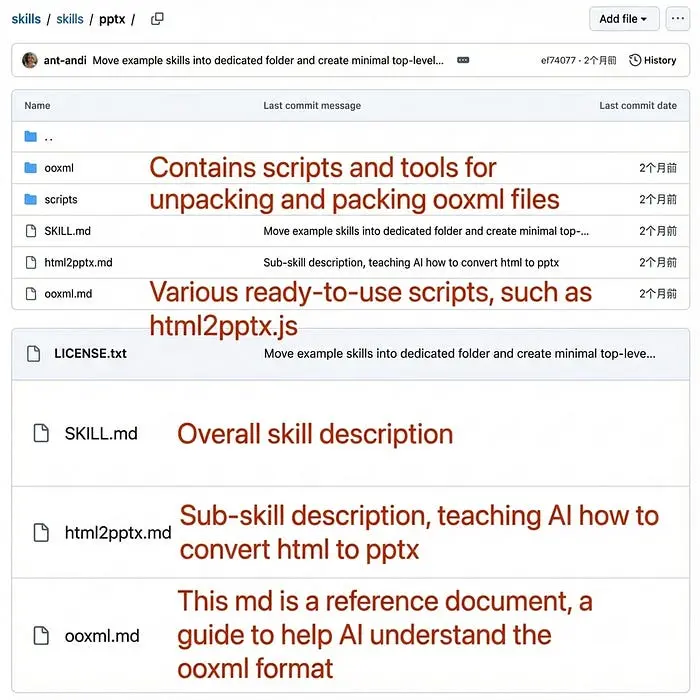
Task: Click the Last commit date column header
Action: 637,105
